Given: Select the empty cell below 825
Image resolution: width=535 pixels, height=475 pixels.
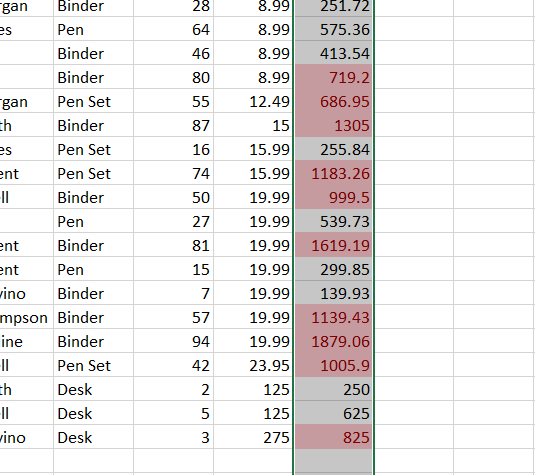Looking at the screenshot, I should 333,461.
